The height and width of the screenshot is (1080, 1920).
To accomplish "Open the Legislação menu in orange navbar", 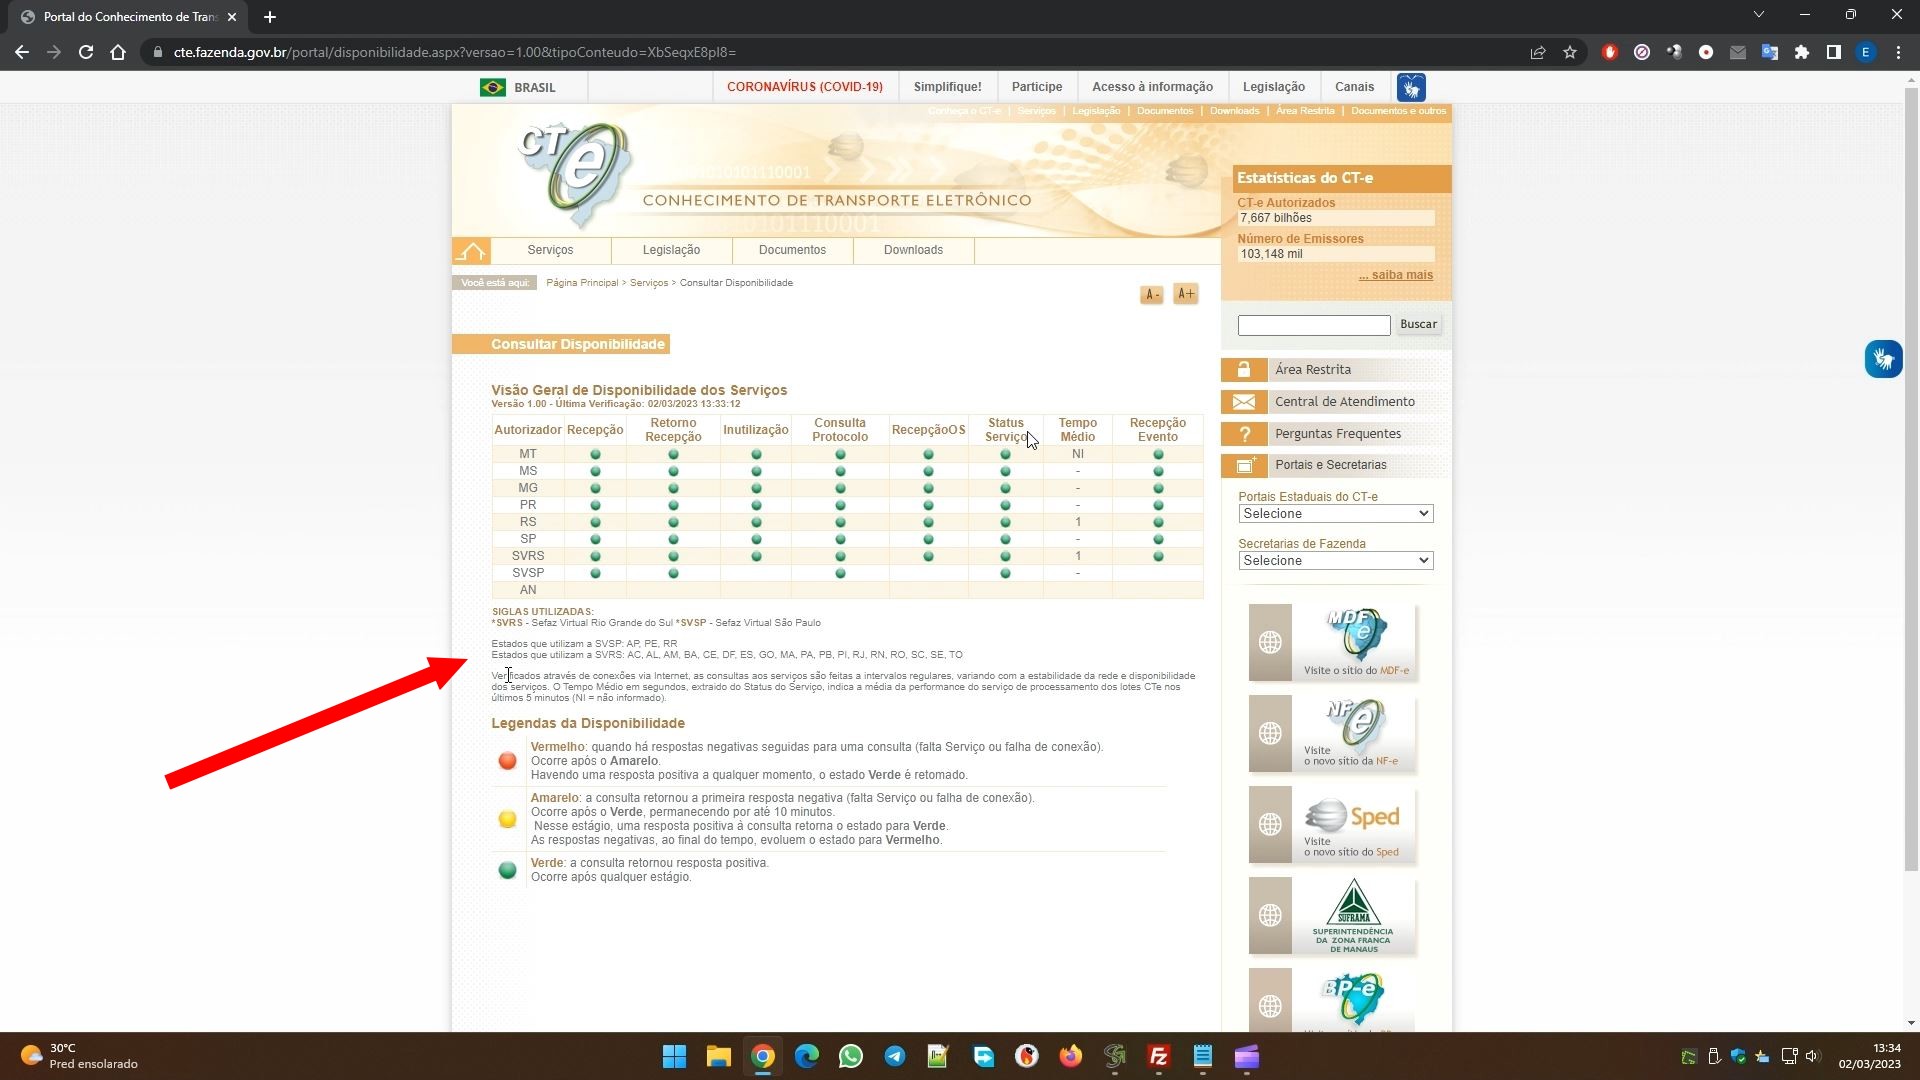I will tap(671, 250).
